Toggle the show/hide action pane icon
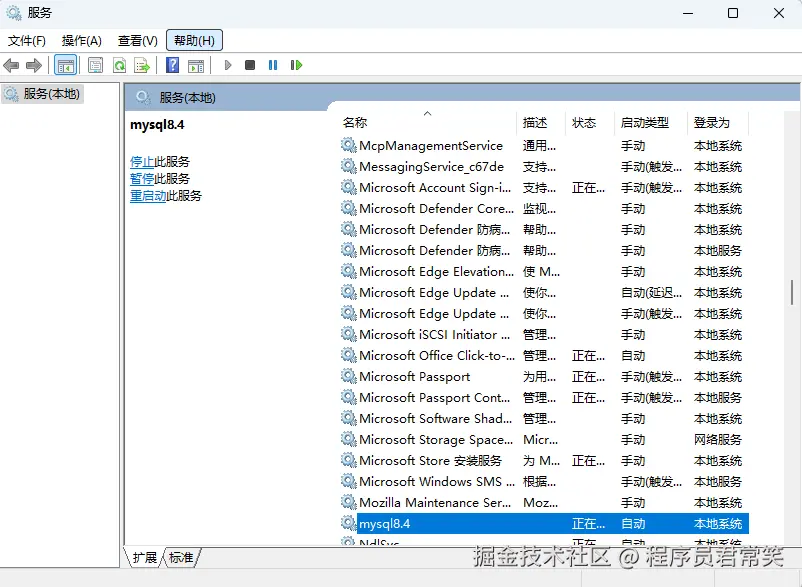Image resolution: width=802 pixels, height=587 pixels. point(196,65)
